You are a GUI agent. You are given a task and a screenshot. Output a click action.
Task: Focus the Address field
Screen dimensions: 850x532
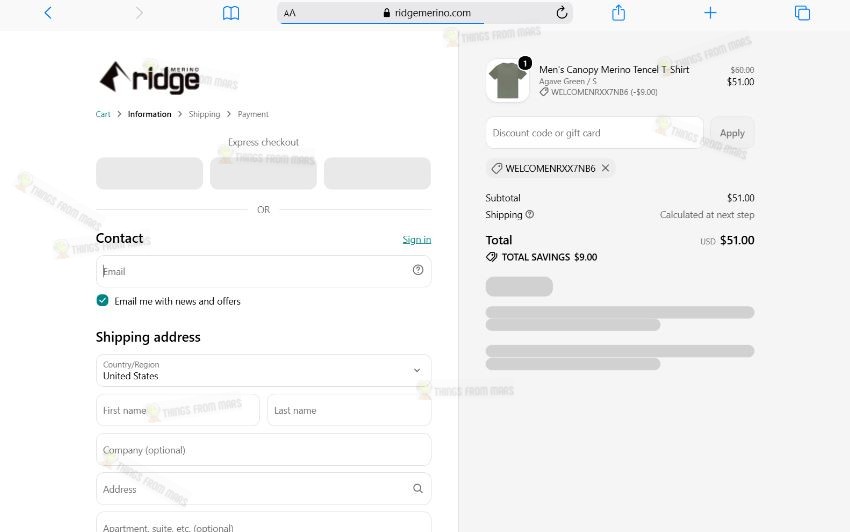coord(263,489)
